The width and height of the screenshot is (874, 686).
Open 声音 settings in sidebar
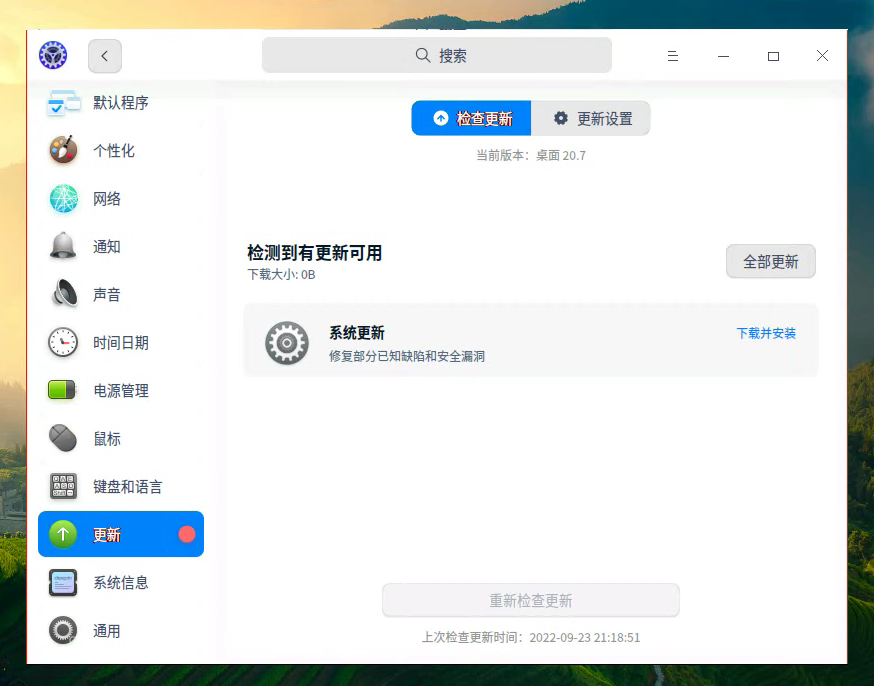(121, 294)
